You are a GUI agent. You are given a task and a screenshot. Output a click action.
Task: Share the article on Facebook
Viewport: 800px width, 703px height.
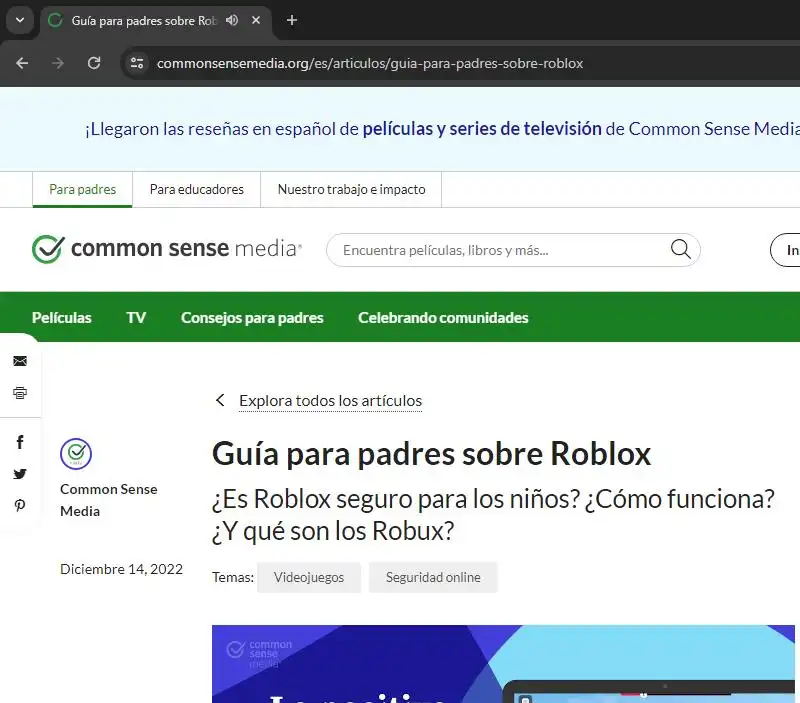click(20, 442)
